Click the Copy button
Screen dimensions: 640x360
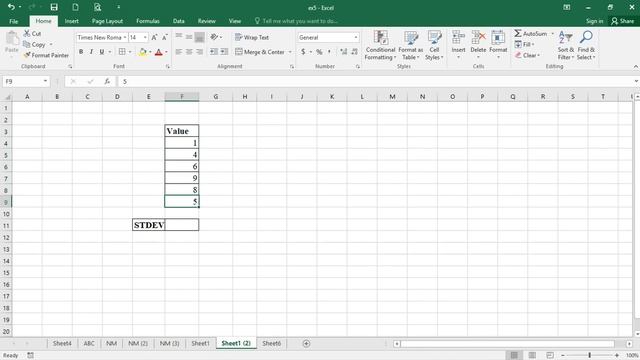coord(35,44)
